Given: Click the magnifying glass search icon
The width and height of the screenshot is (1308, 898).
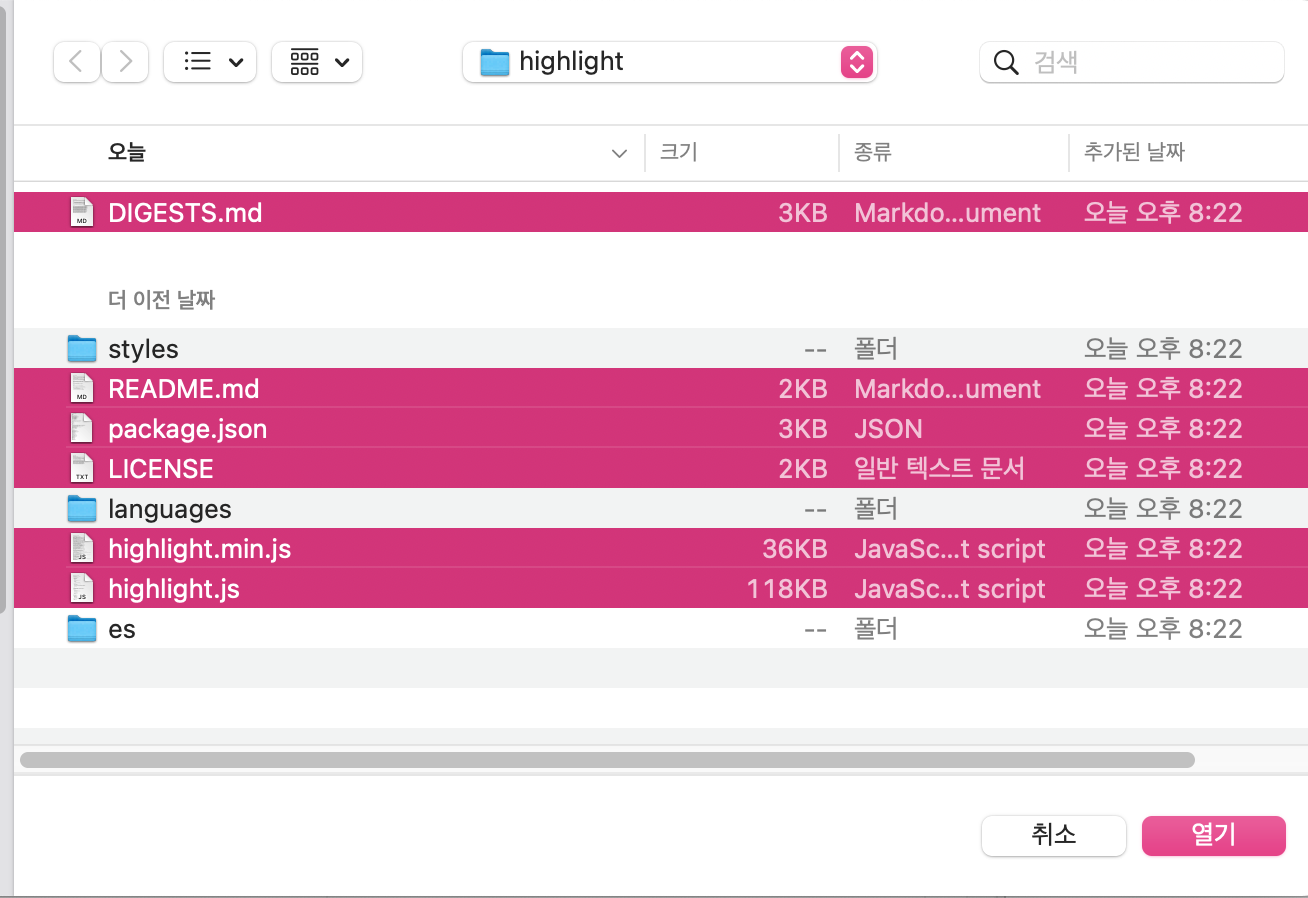Looking at the screenshot, I should pos(1006,62).
